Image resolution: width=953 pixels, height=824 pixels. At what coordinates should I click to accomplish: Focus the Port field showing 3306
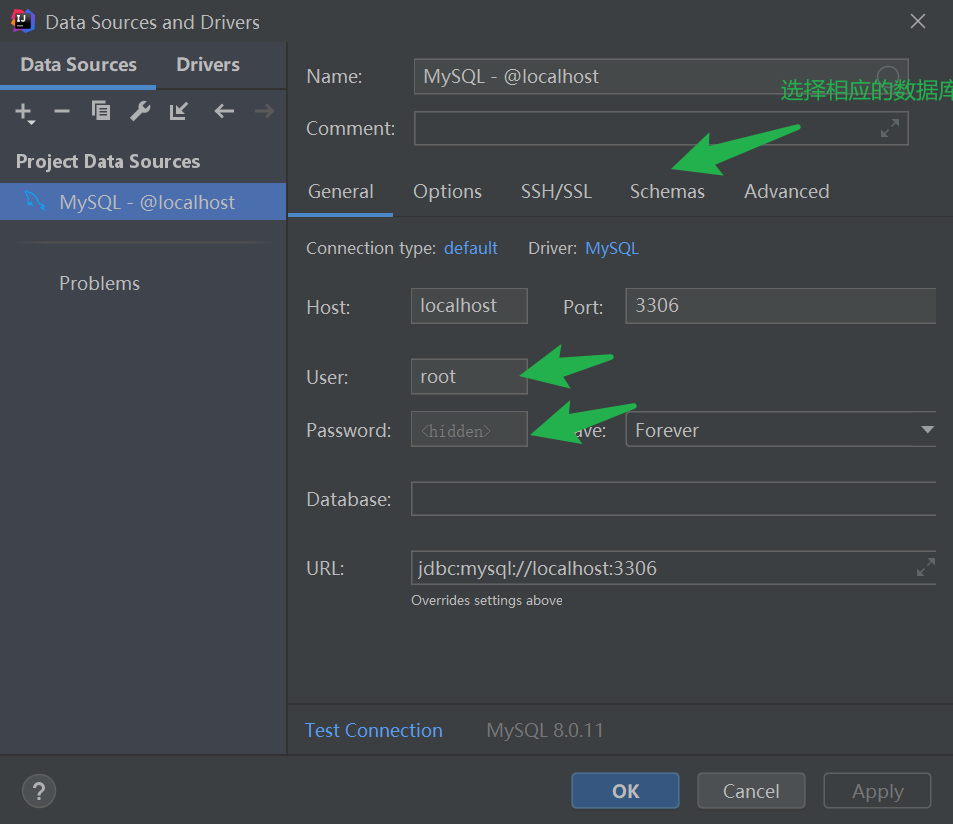tap(780, 306)
